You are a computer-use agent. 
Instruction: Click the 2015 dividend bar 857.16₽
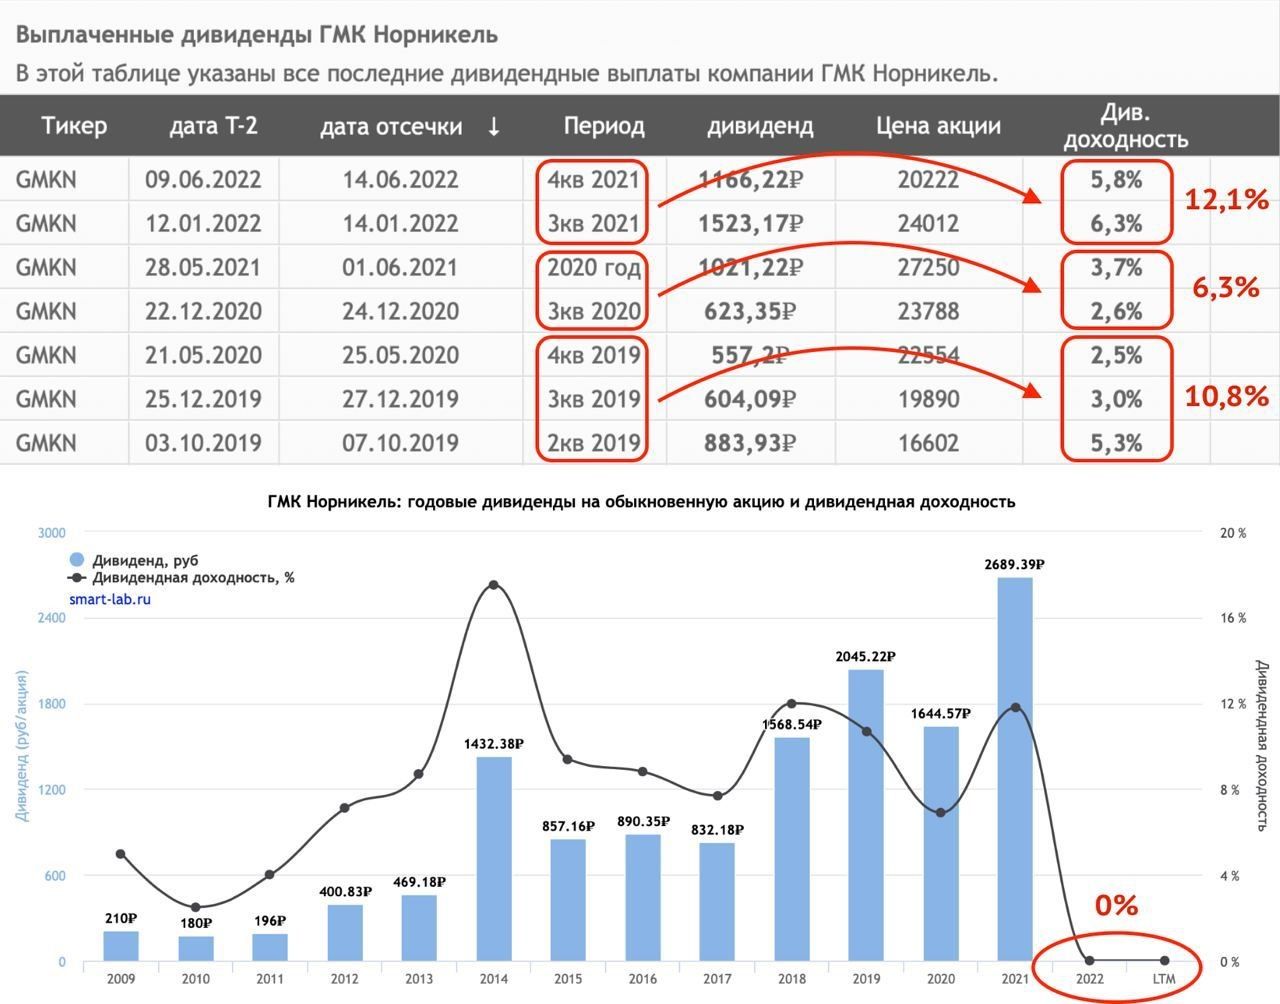pyautogui.click(x=568, y=901)
